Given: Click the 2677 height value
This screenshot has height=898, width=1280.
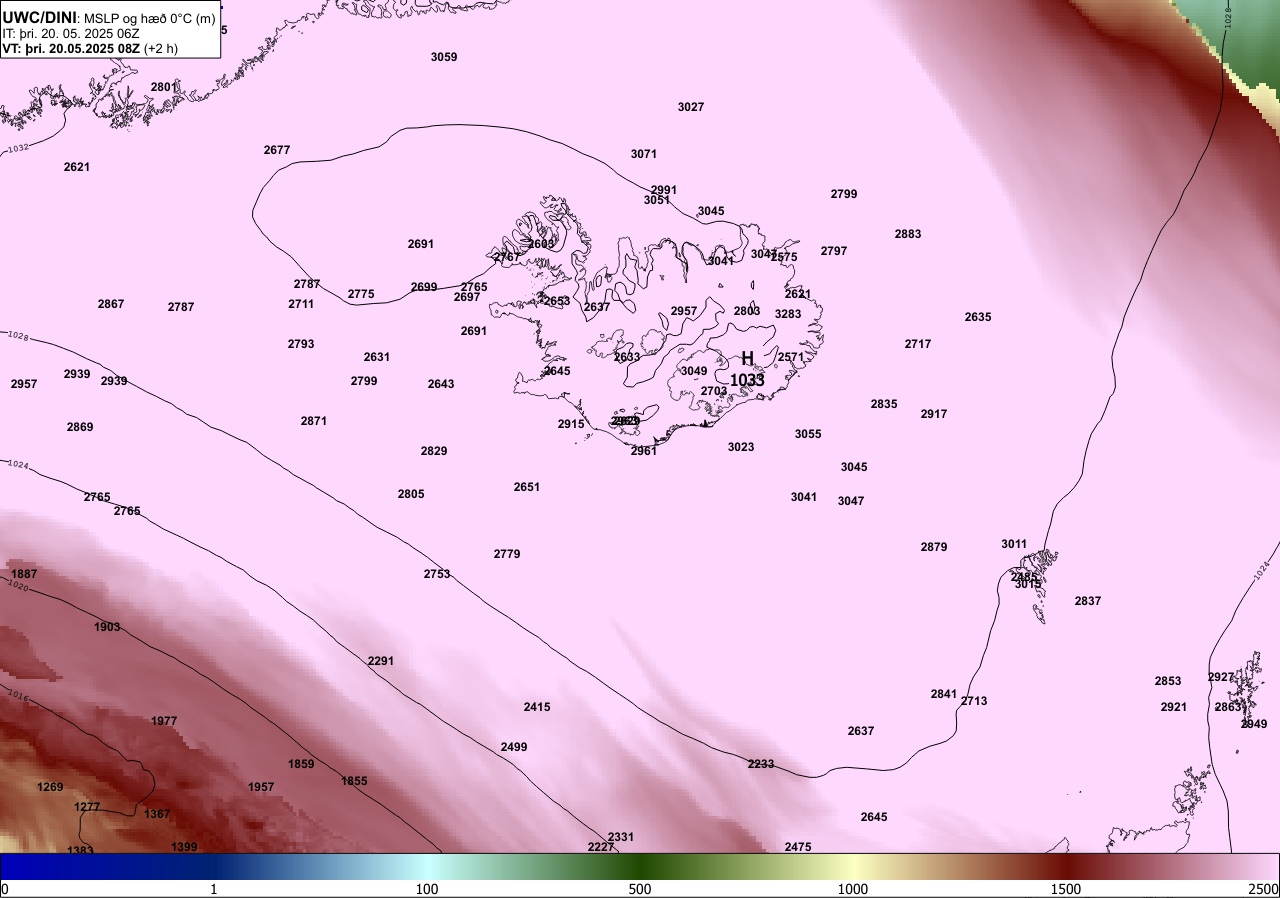Looking at the screenshot, I should point(277,150).
